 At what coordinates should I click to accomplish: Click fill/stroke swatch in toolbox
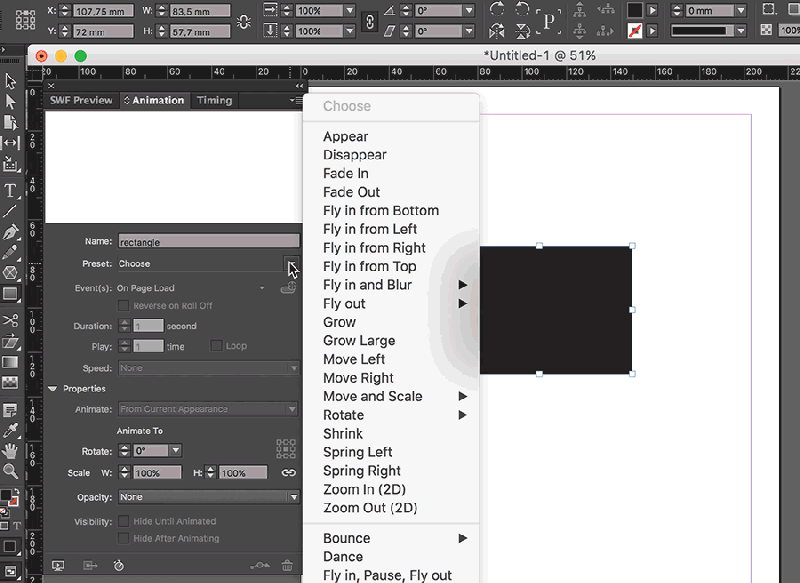(9, 498)
